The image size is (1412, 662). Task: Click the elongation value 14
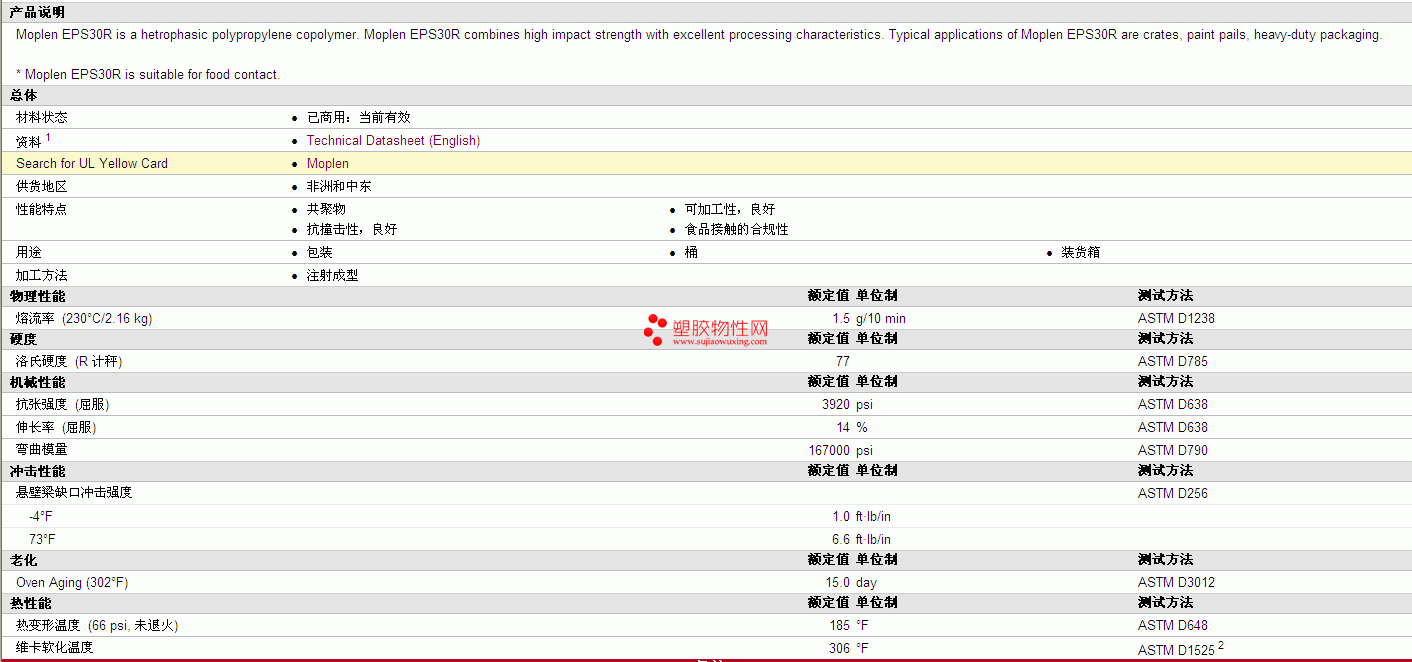coord(843,428)
